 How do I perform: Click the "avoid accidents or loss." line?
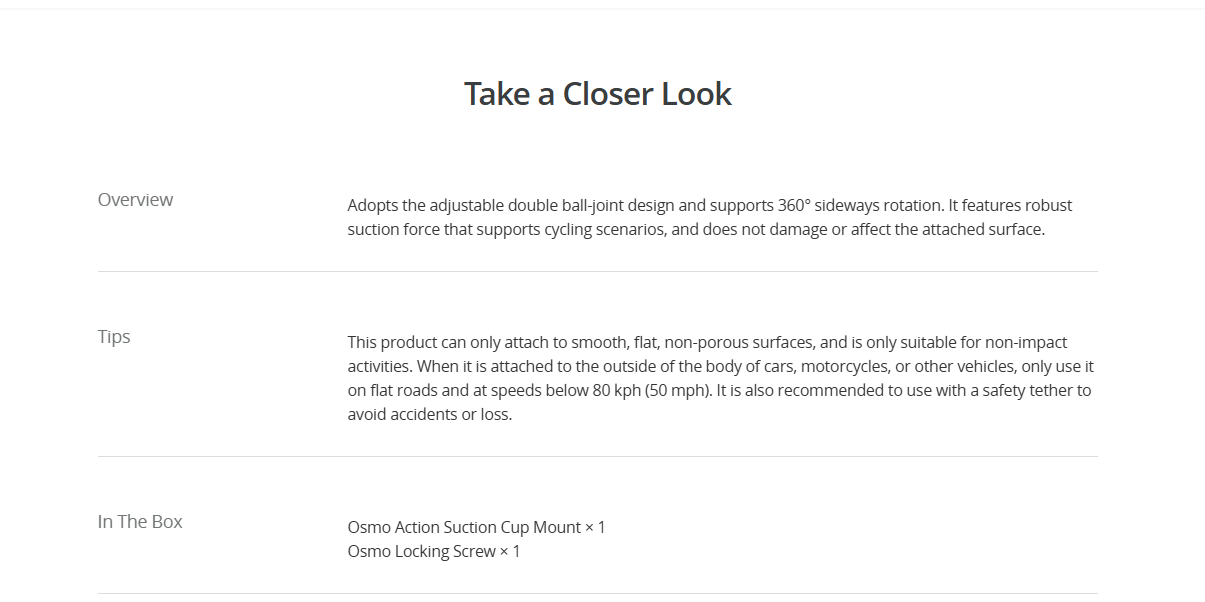click(x=430, y=414)
